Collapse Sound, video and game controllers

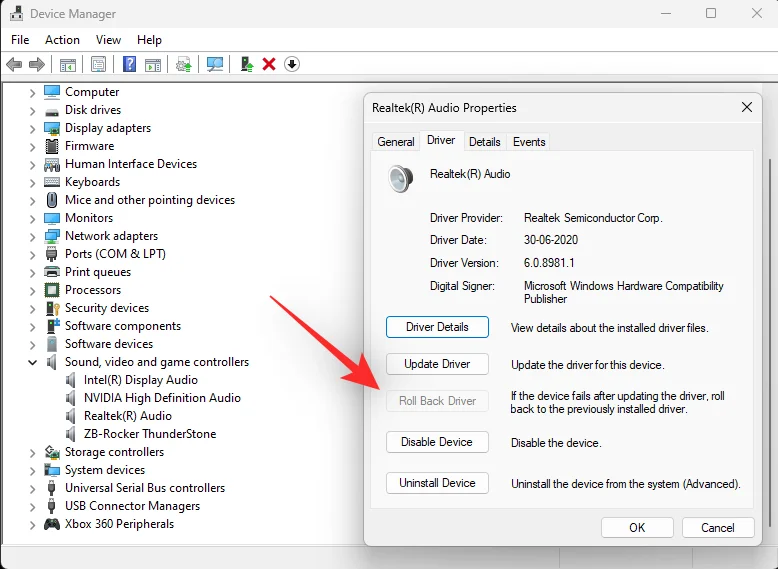point(32,362)
